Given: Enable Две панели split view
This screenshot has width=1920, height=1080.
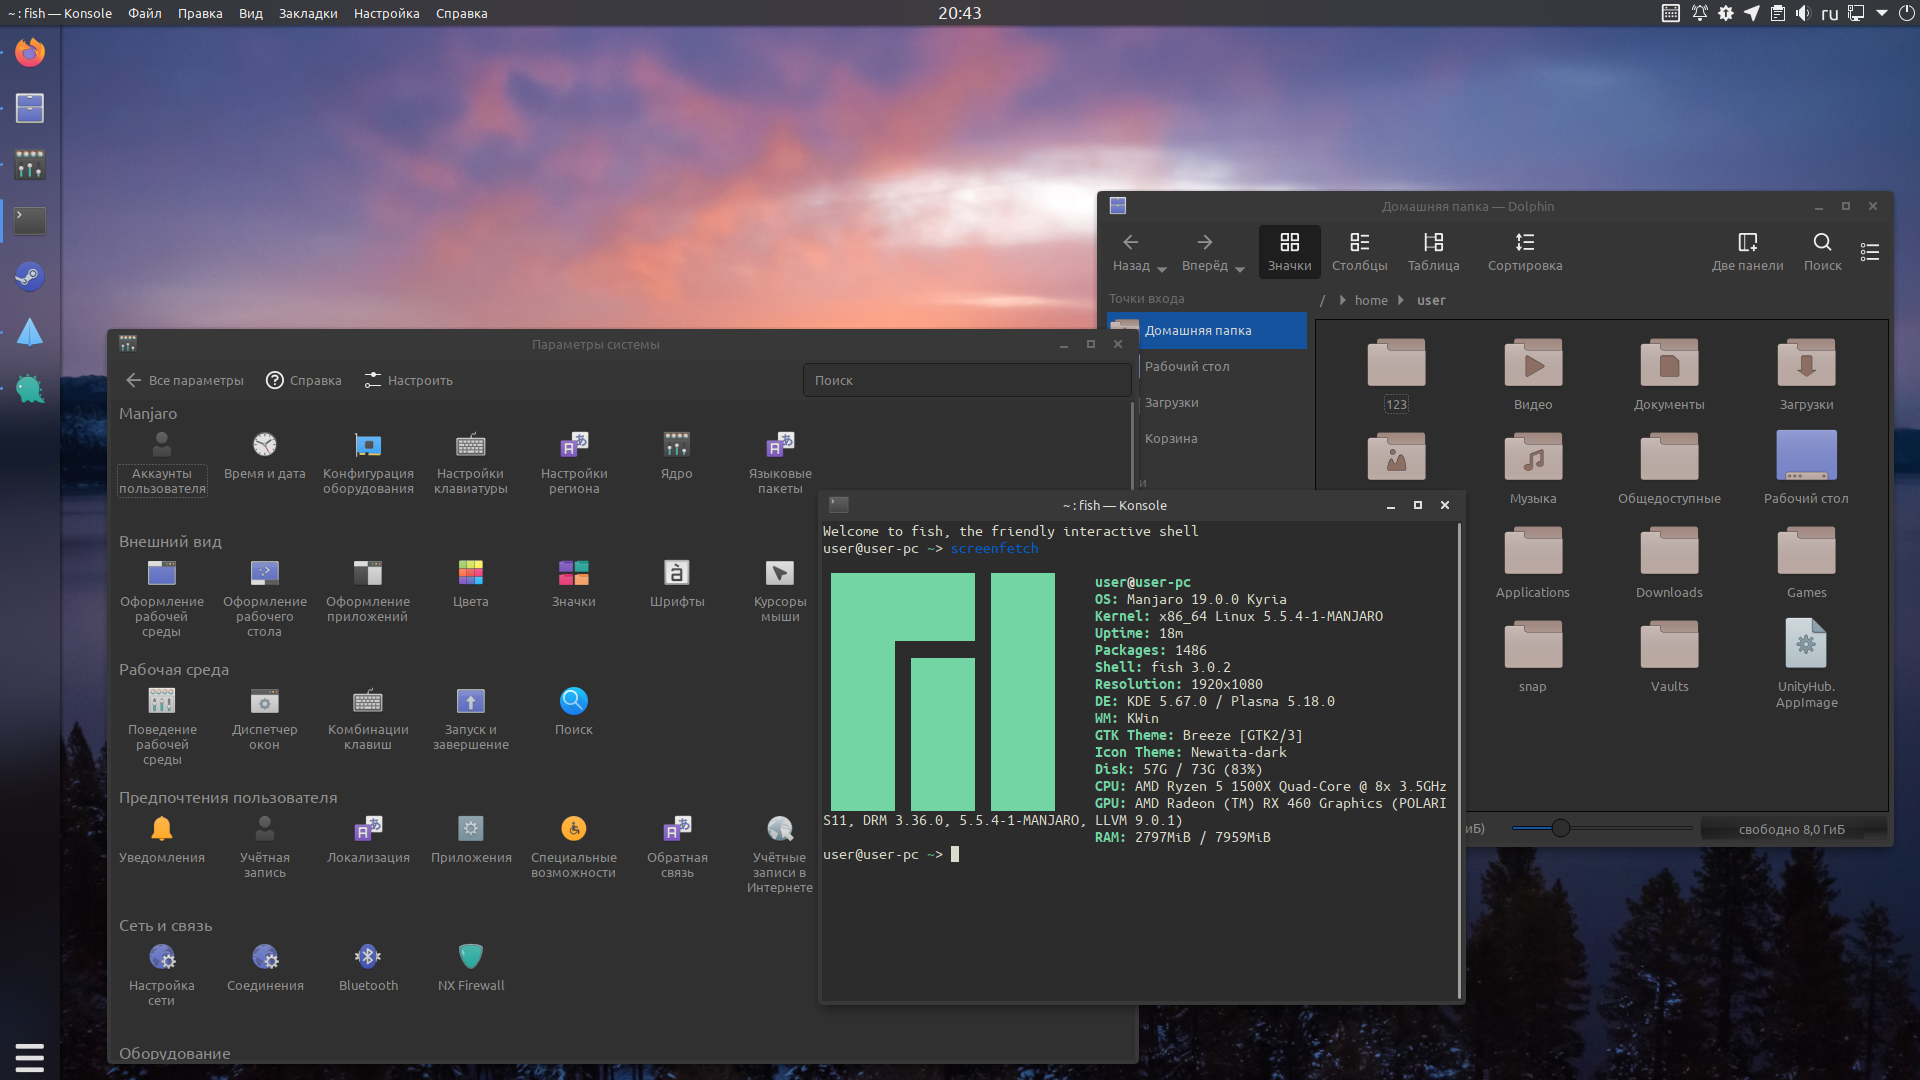Looking at the screenshot, I should pyautogui.click(x=1747, y=251).
